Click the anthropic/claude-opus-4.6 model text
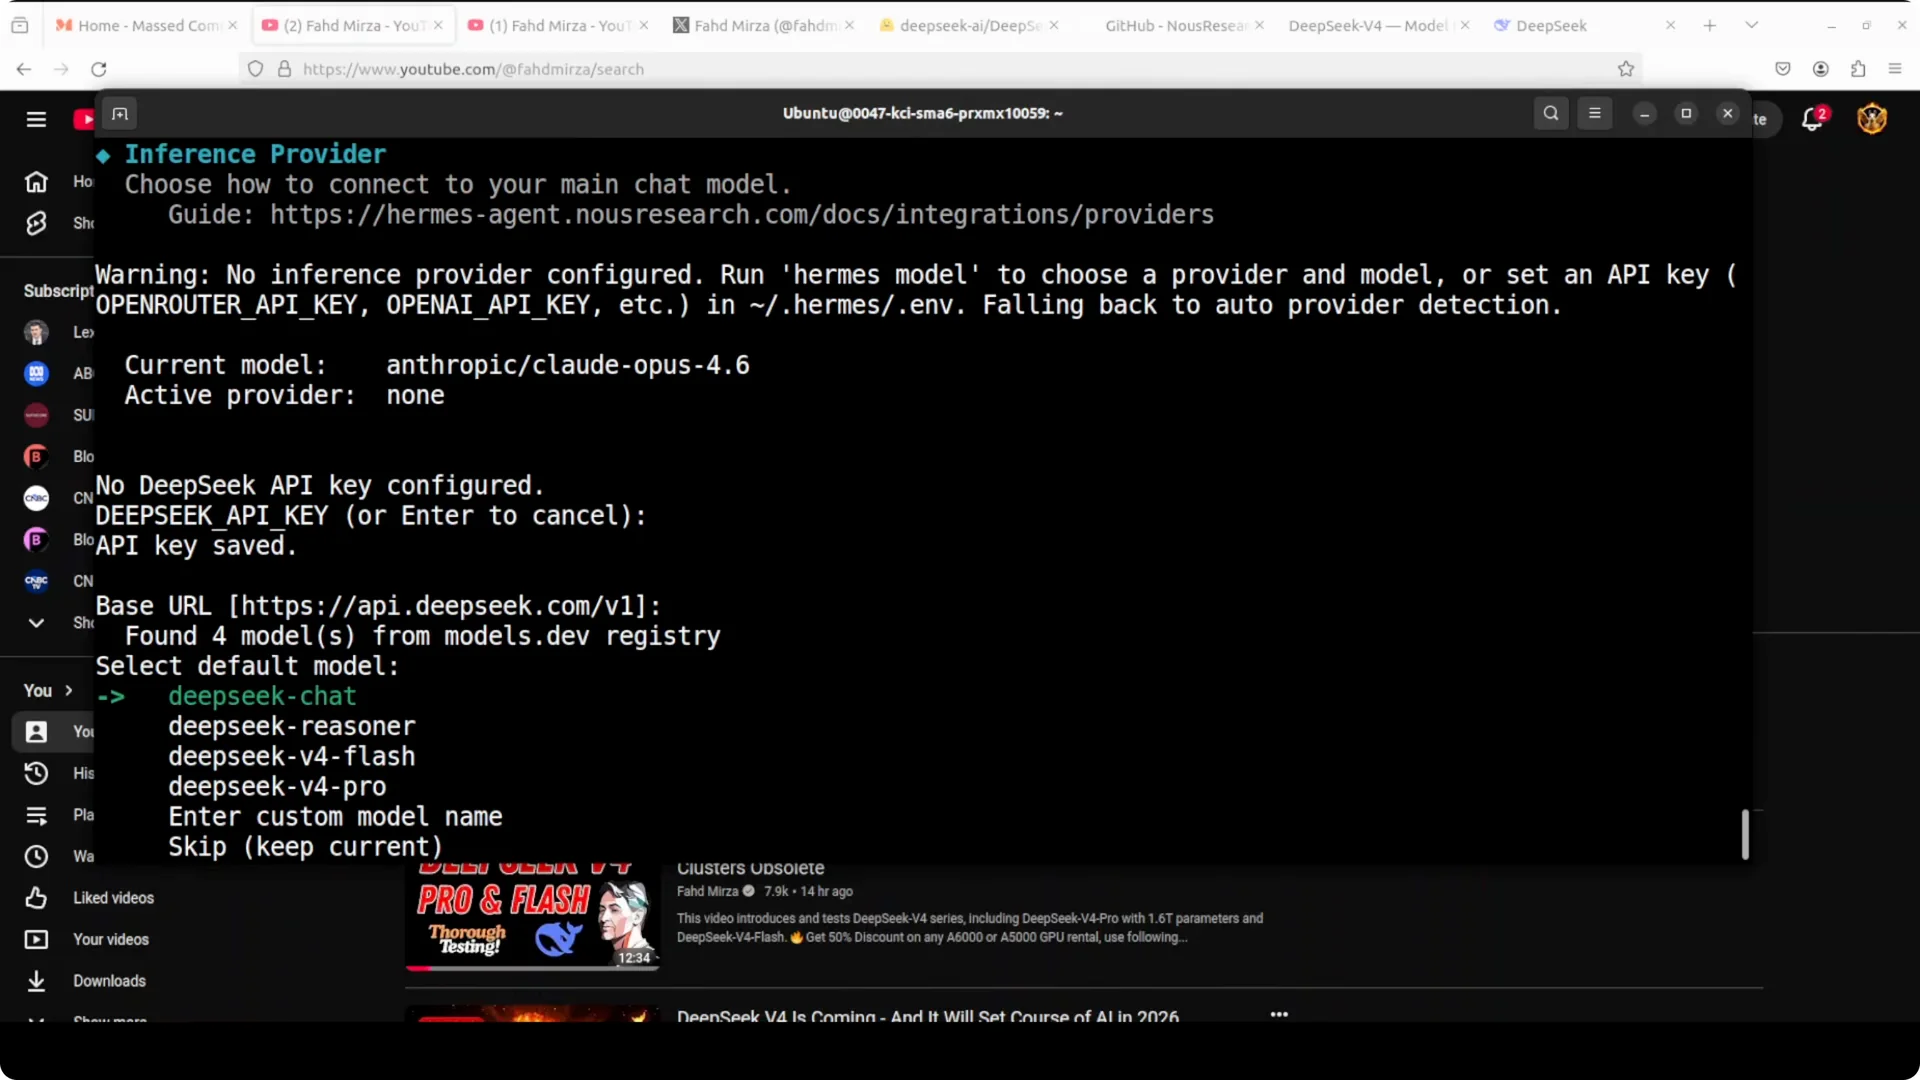The image size is (1920, 1080). [568, 365]
